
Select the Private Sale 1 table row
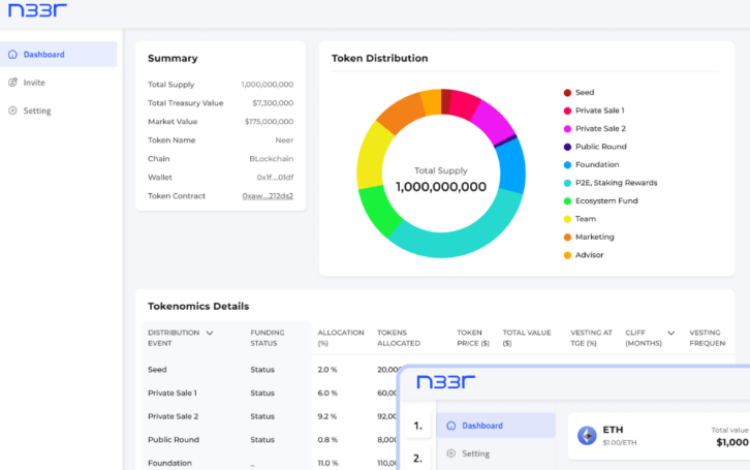(172, 393)
